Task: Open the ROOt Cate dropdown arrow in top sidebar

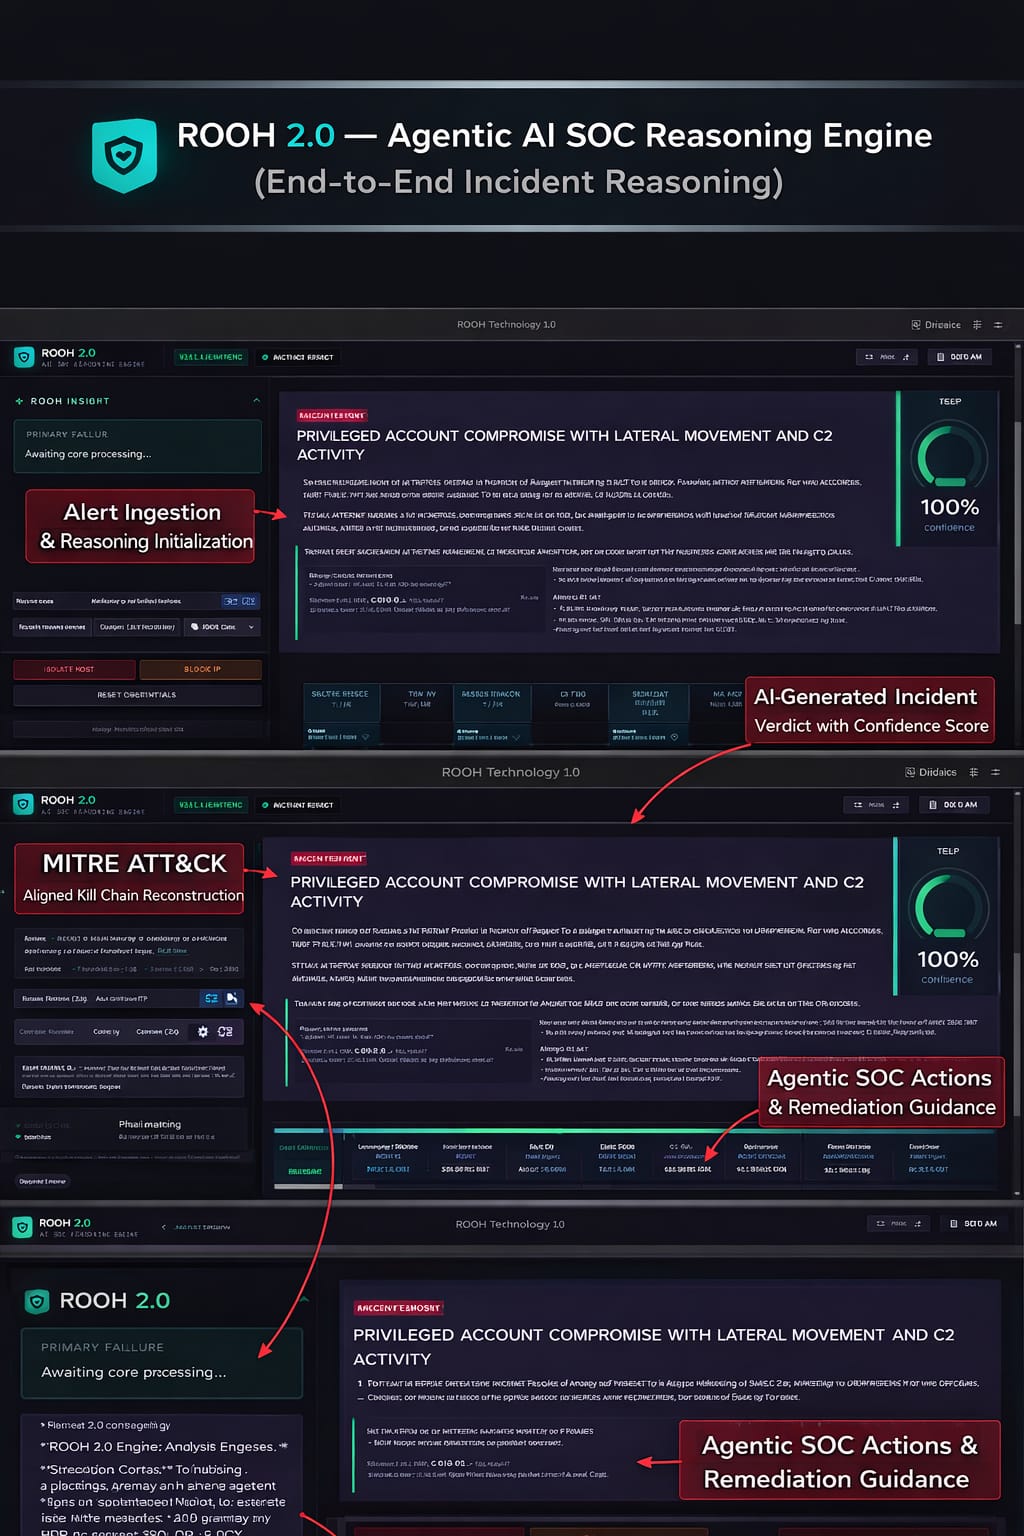Action: tap(251, 627)
